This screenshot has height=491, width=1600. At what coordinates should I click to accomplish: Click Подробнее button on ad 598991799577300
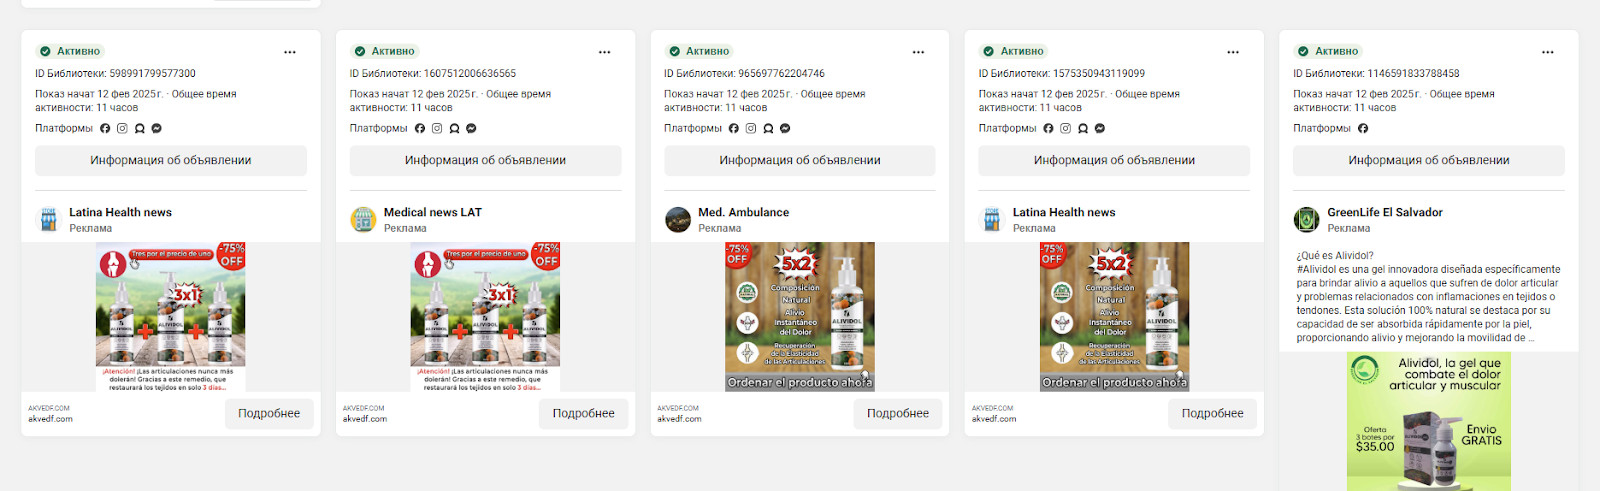click(269, 414)
